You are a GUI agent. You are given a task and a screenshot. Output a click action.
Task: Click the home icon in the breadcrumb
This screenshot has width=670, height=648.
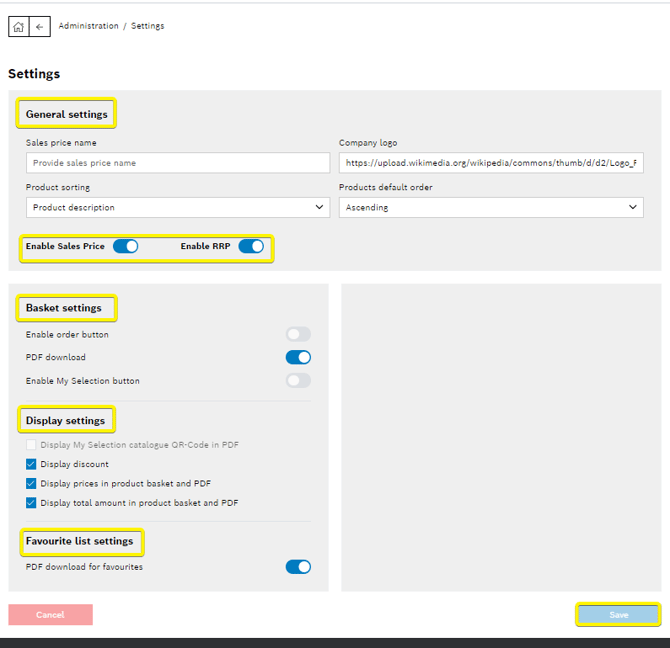tap(18, 27)
